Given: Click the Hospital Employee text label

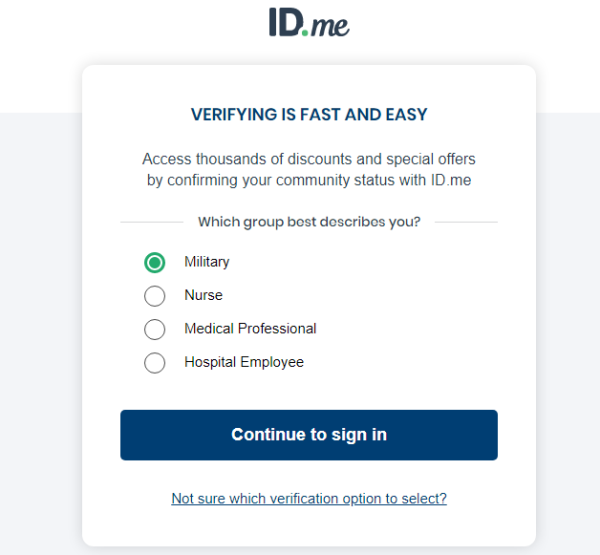Looking at the screenshot, I should coord(243,362).
